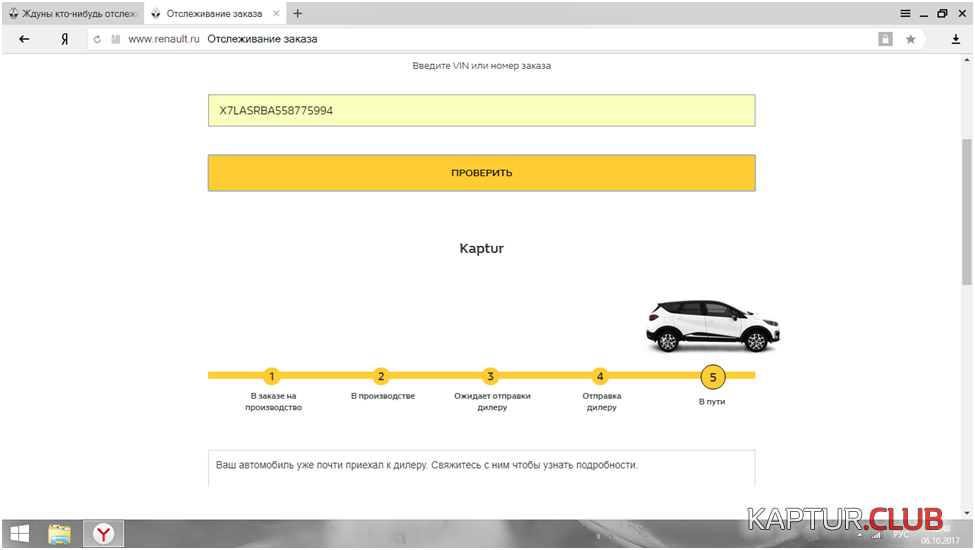Select the Отслеживание заказа tab

[214, 13]
